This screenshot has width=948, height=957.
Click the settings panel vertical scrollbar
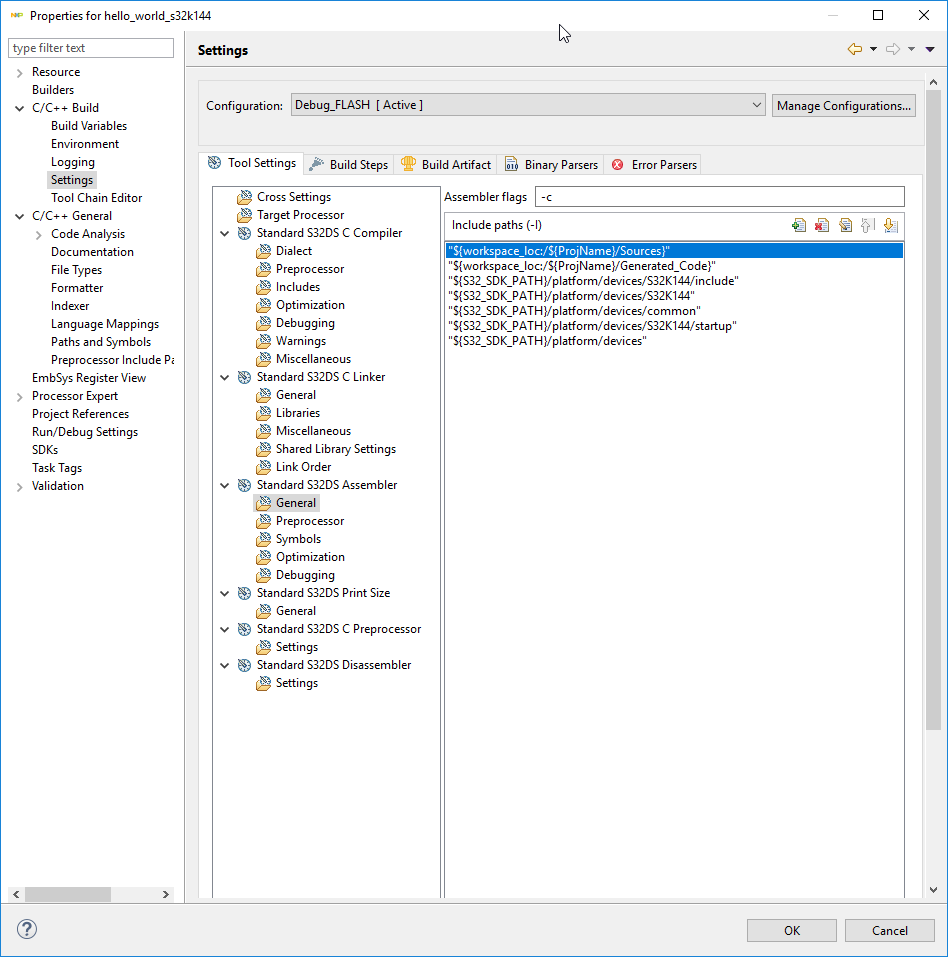pyautogui.click(x=933, y=409)
